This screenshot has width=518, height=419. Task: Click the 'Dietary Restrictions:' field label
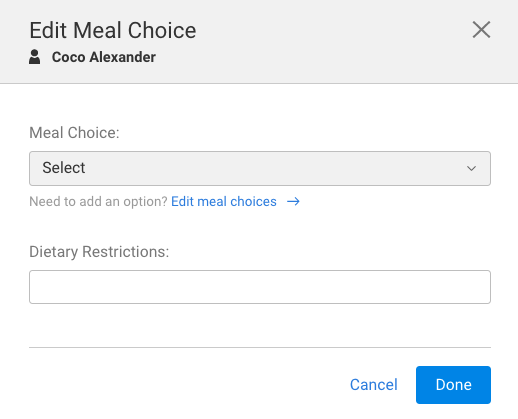99,252
